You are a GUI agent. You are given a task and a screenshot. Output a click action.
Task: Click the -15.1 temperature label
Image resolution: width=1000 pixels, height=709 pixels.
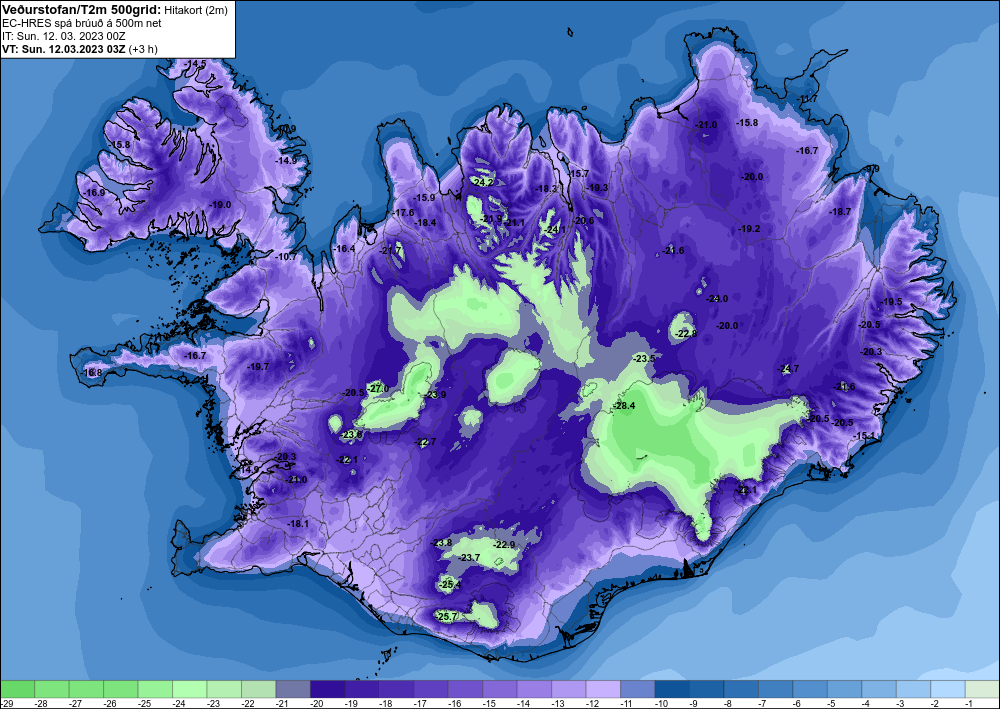tap(864, 435)
